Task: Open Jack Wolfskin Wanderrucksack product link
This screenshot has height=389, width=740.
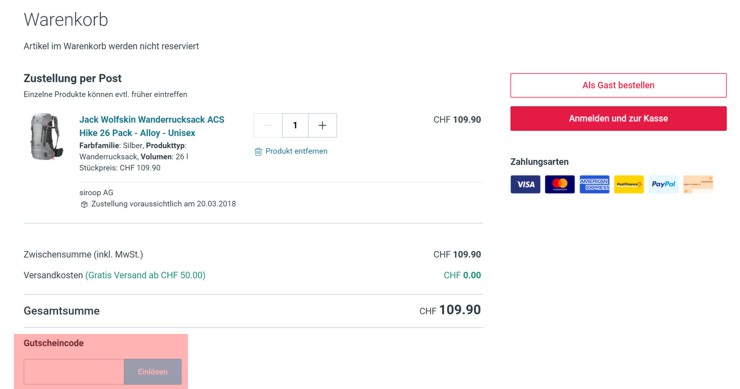Action: coord(151,126)
